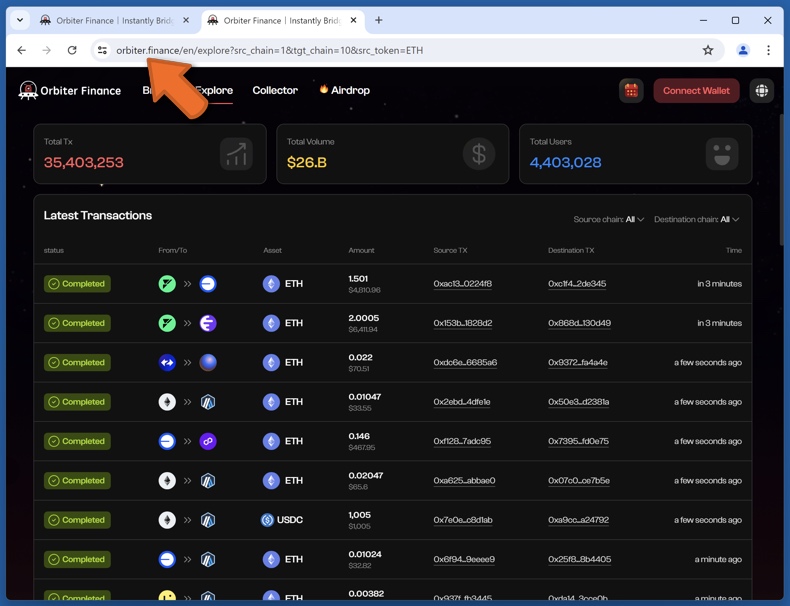
Task: Click destination chain icon in 1.501 row
Action: pos(208,284)
